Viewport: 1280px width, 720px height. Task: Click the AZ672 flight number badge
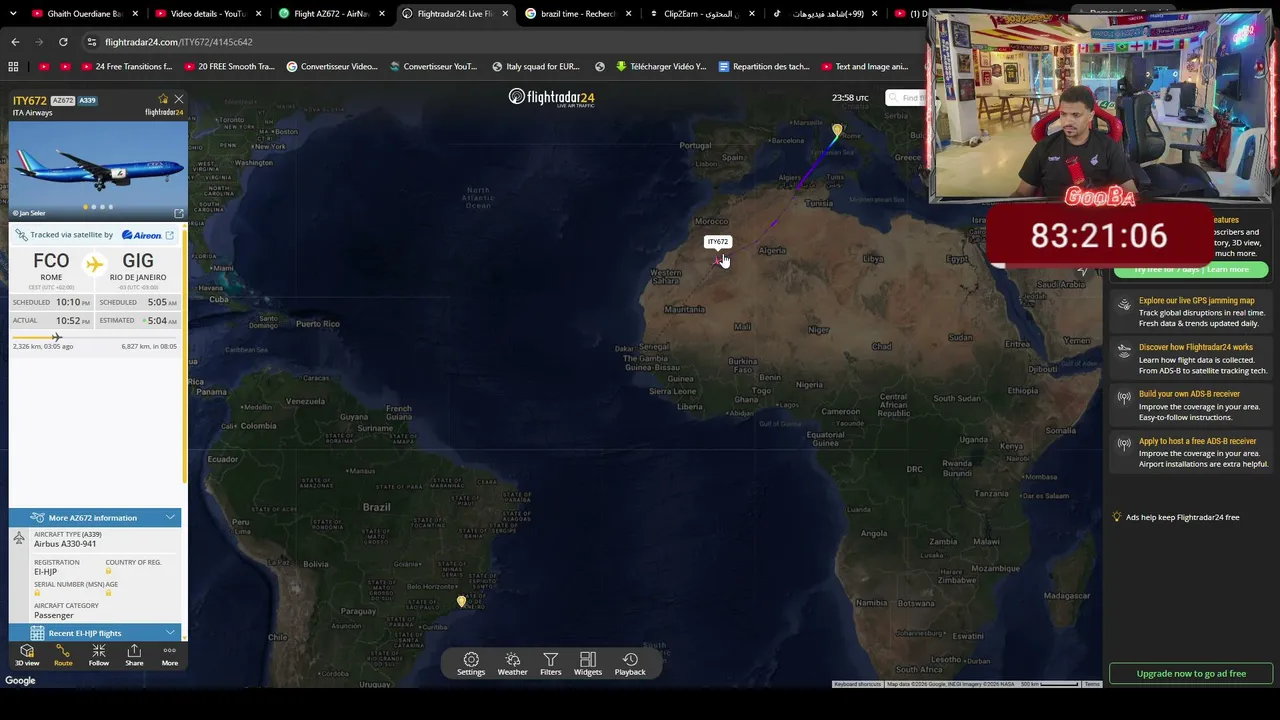coord(63,100)
